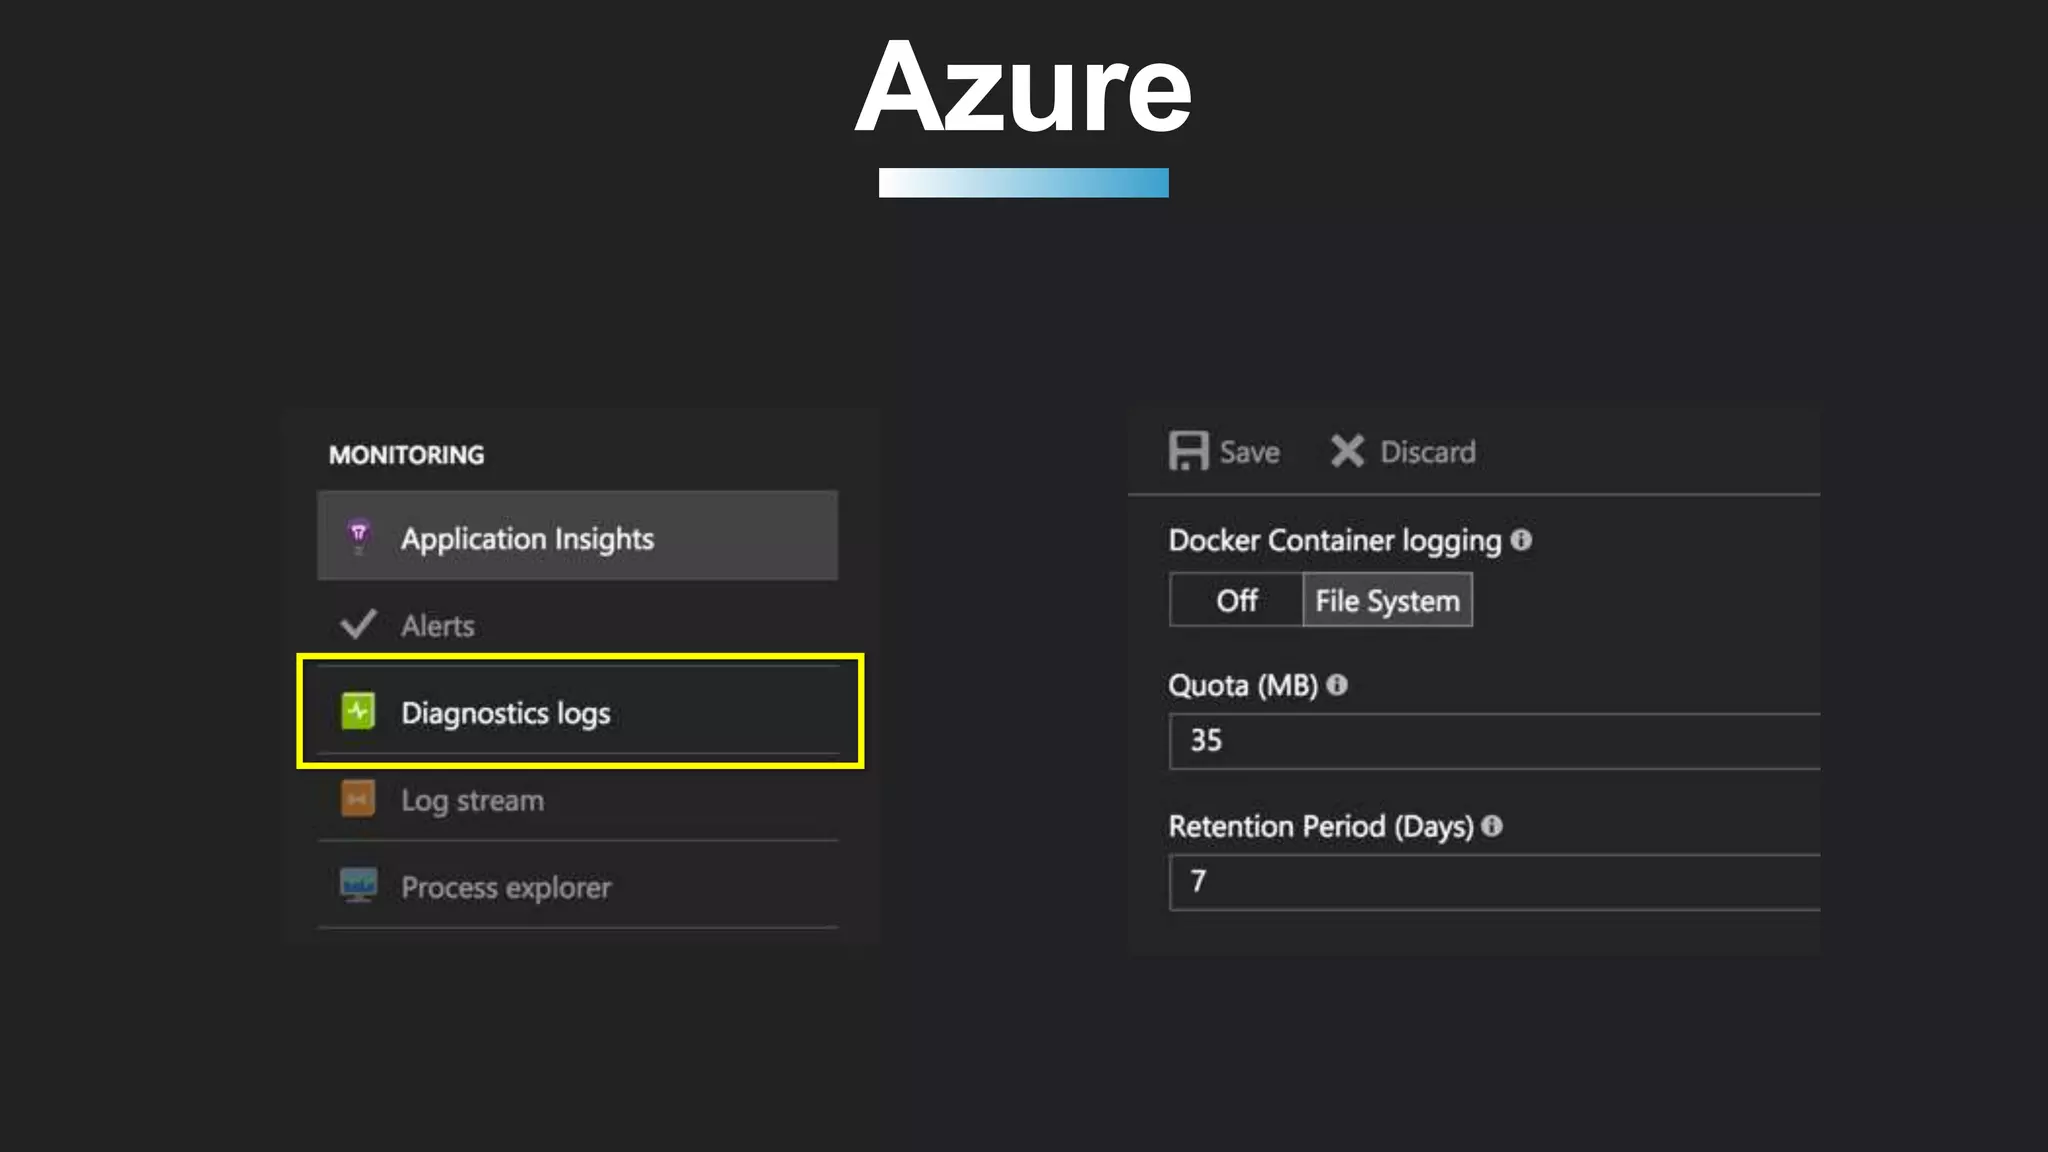Viewport: 2048px width, 1152px height.
Task: Click info icon beside Docker Container logging
Action: (x=1521, y=540)
